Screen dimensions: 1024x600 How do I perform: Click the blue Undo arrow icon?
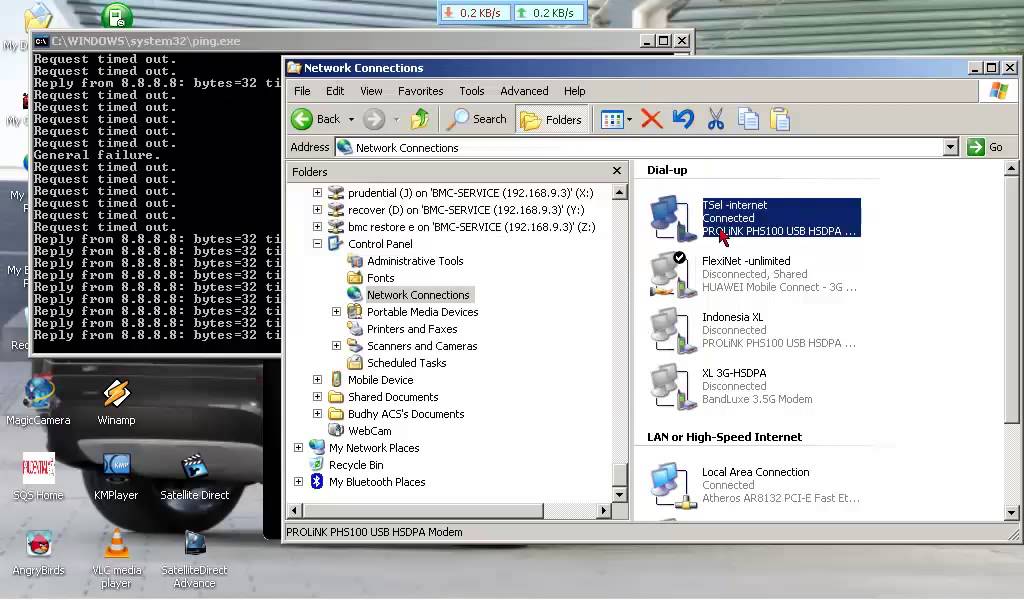pyautogui.click(x=683, y=119)
